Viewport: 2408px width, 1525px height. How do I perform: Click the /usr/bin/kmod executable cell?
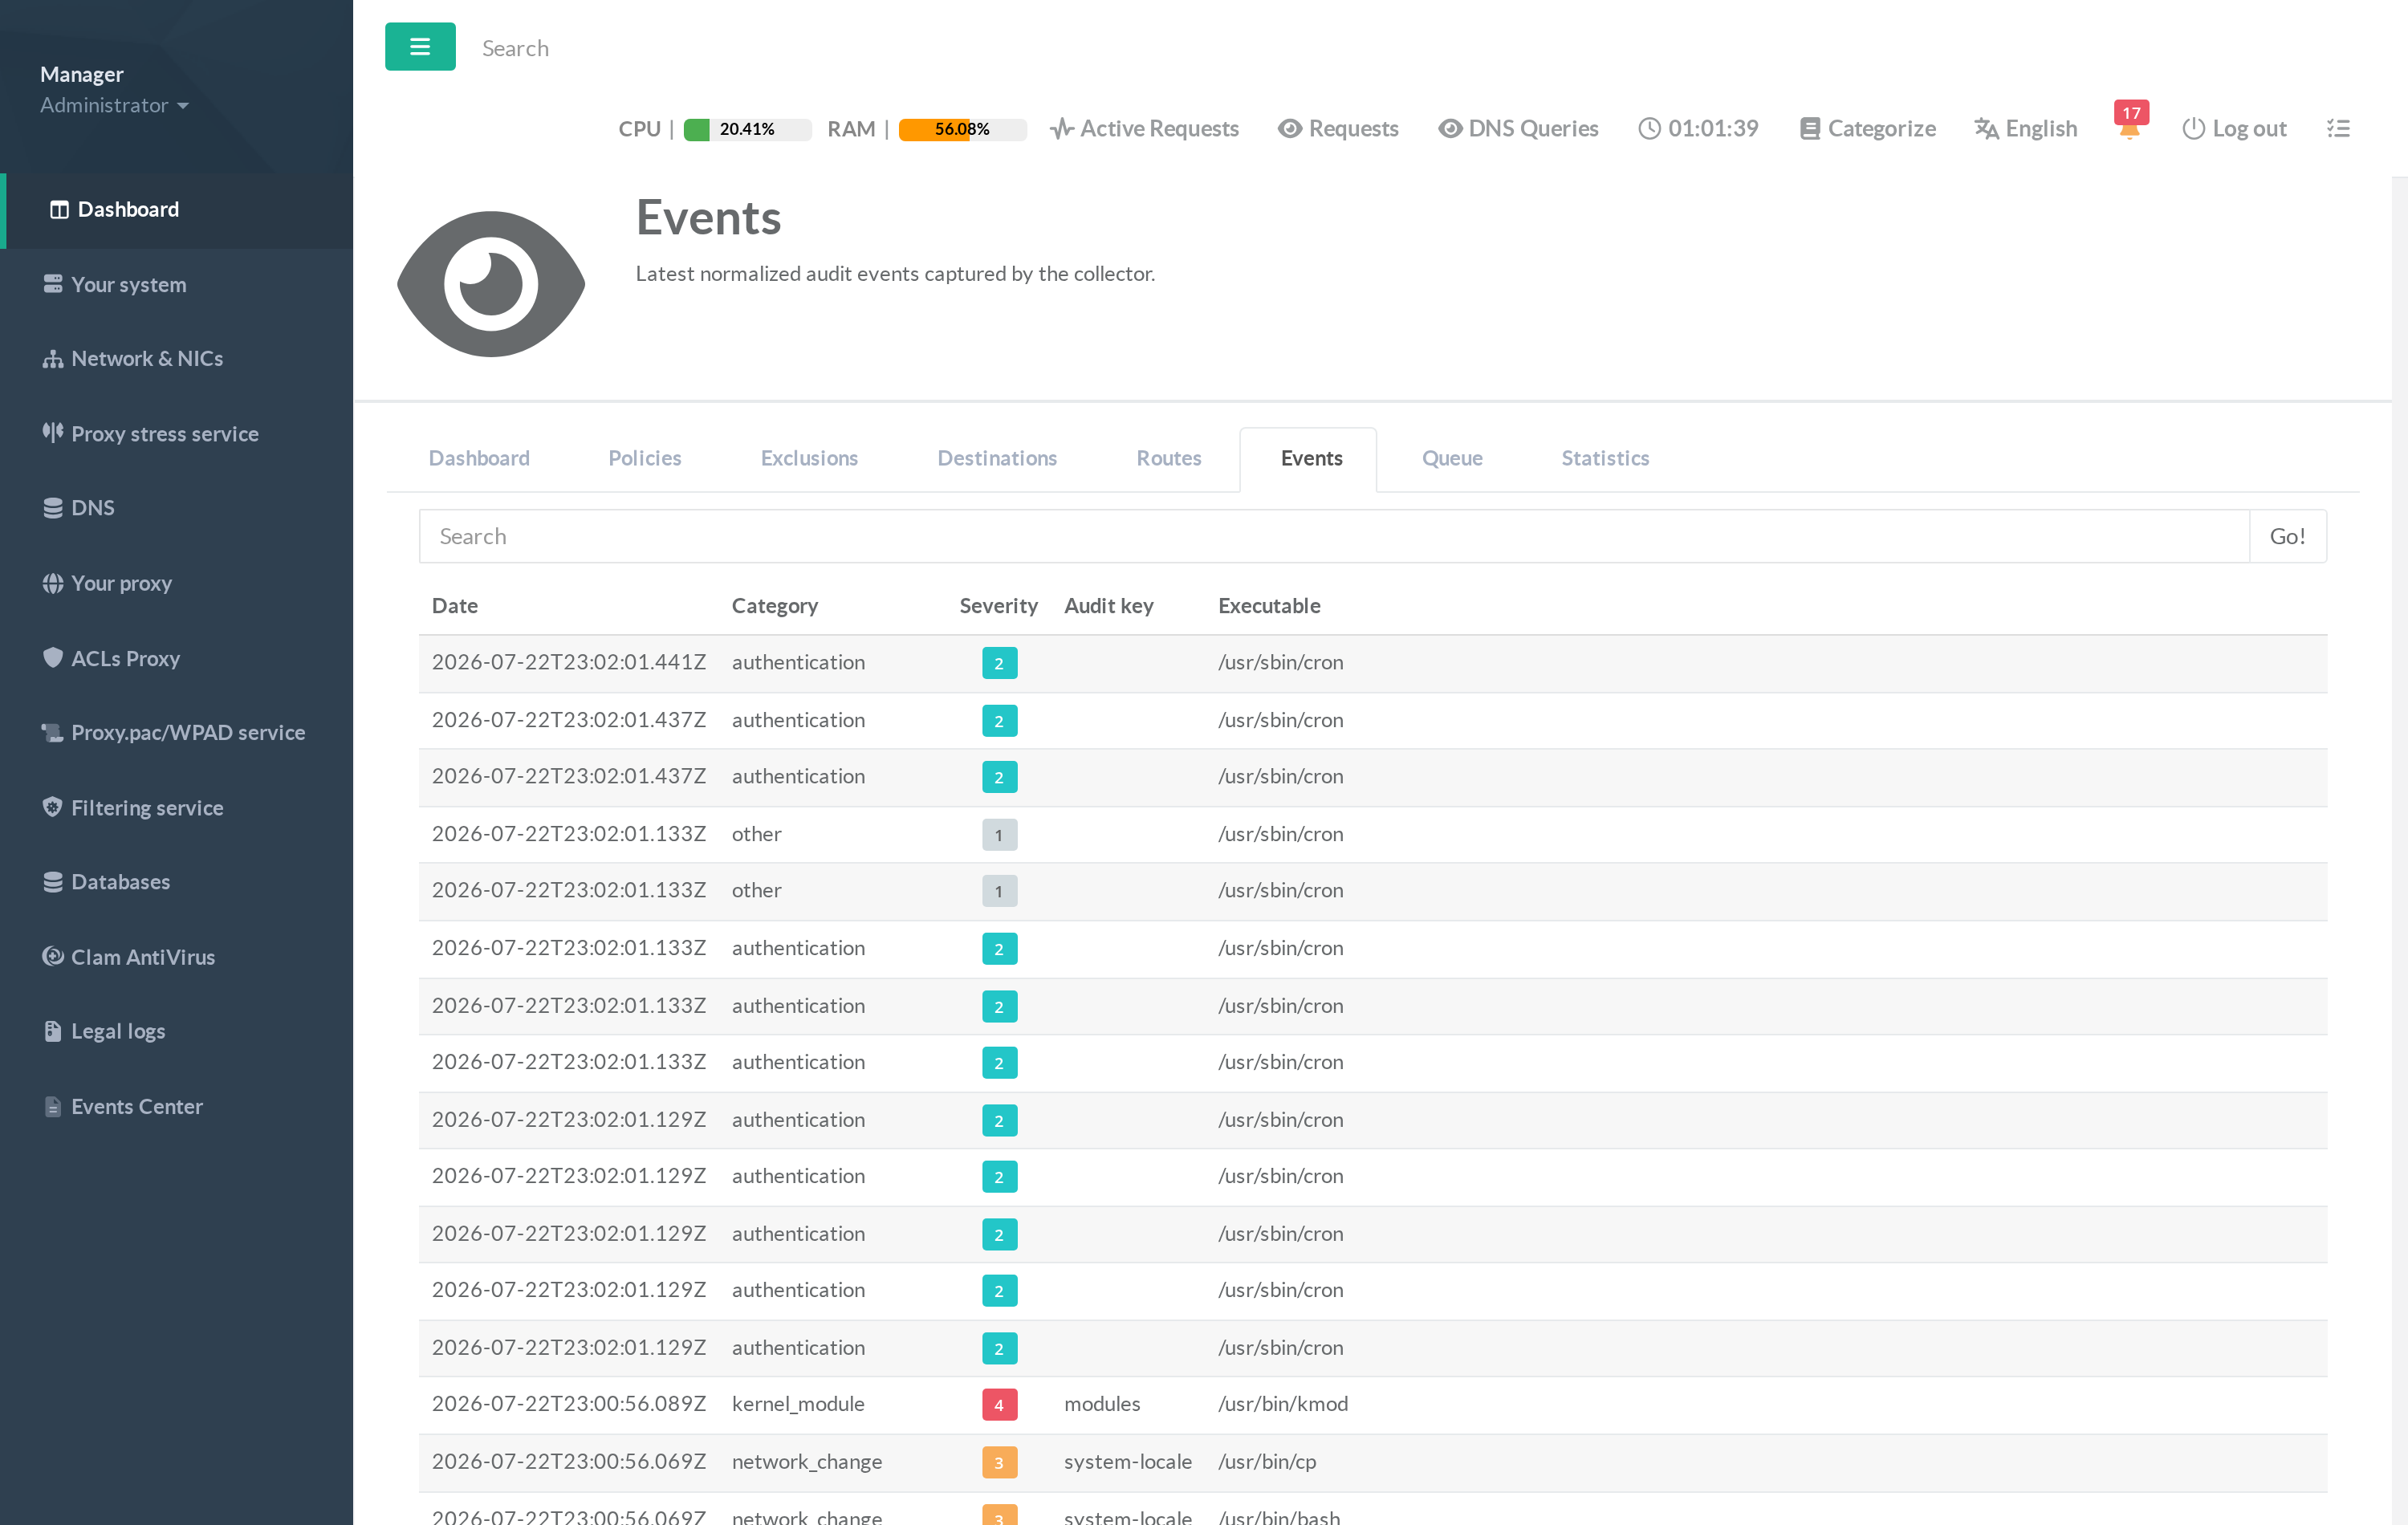coord(1283,1405)
